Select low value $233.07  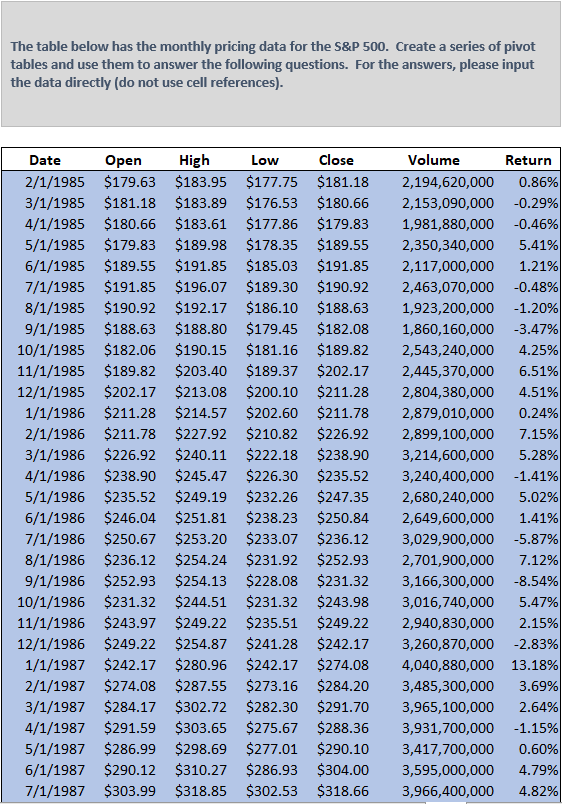[x=271, y=539]
